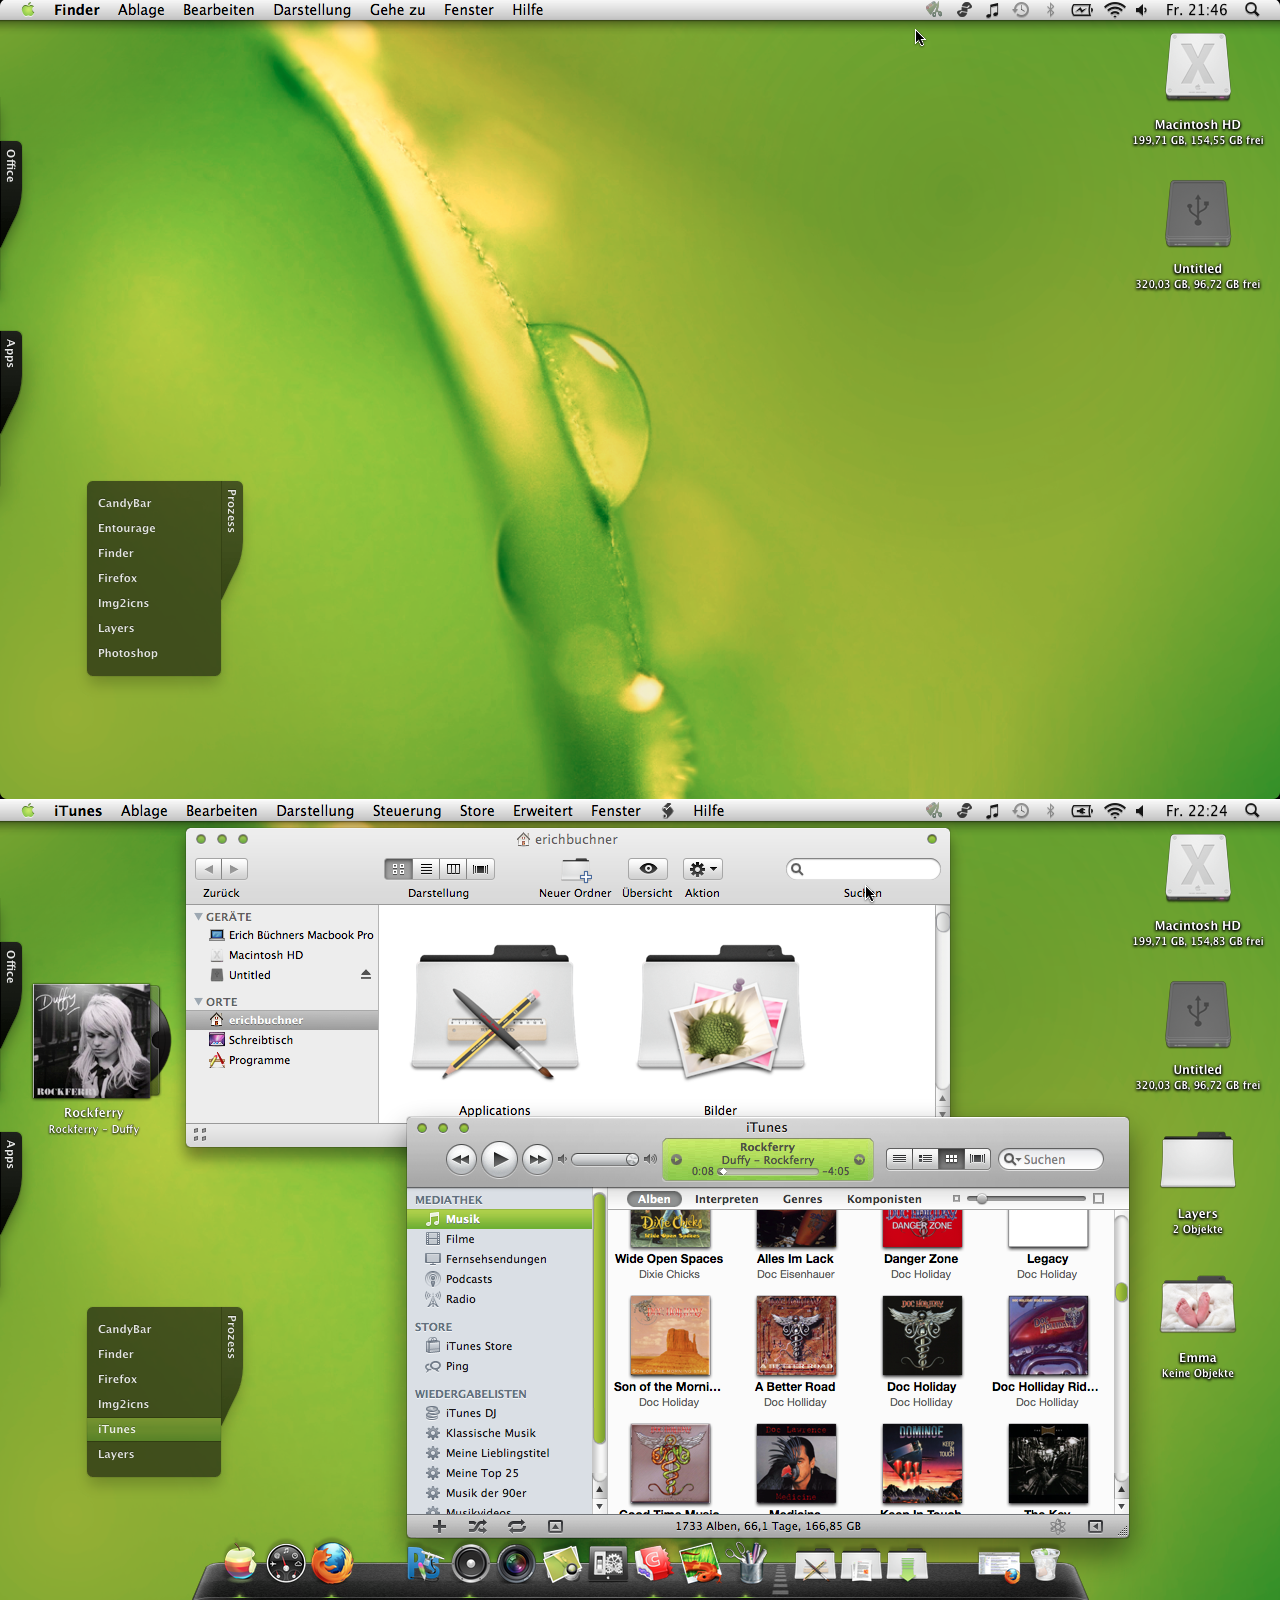Image resolution: width=1280 pixels, height=1600 pixels.
Task: Select the Danger Zone album cover
Action: pyautogui.click(x=922, y=1229)
